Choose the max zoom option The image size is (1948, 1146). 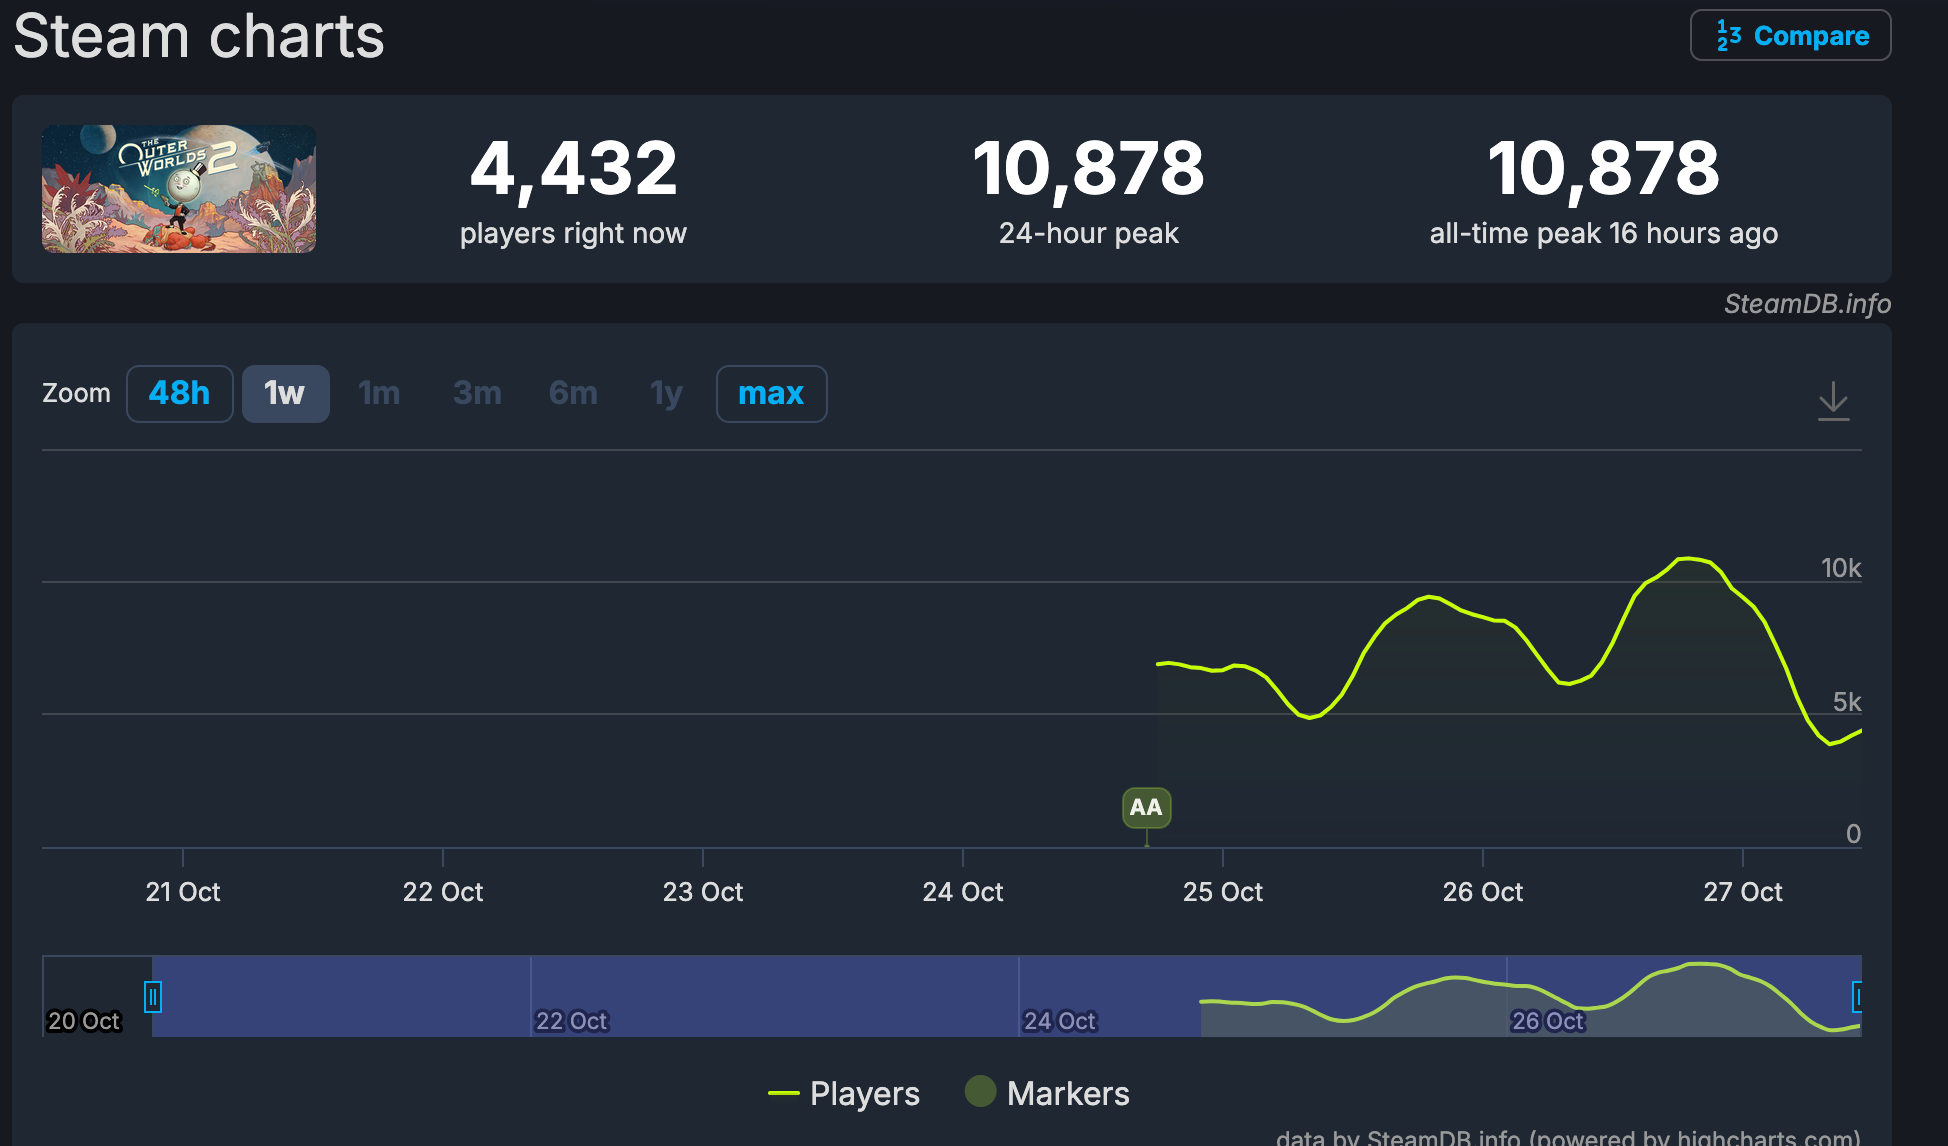tap(771, 393)
